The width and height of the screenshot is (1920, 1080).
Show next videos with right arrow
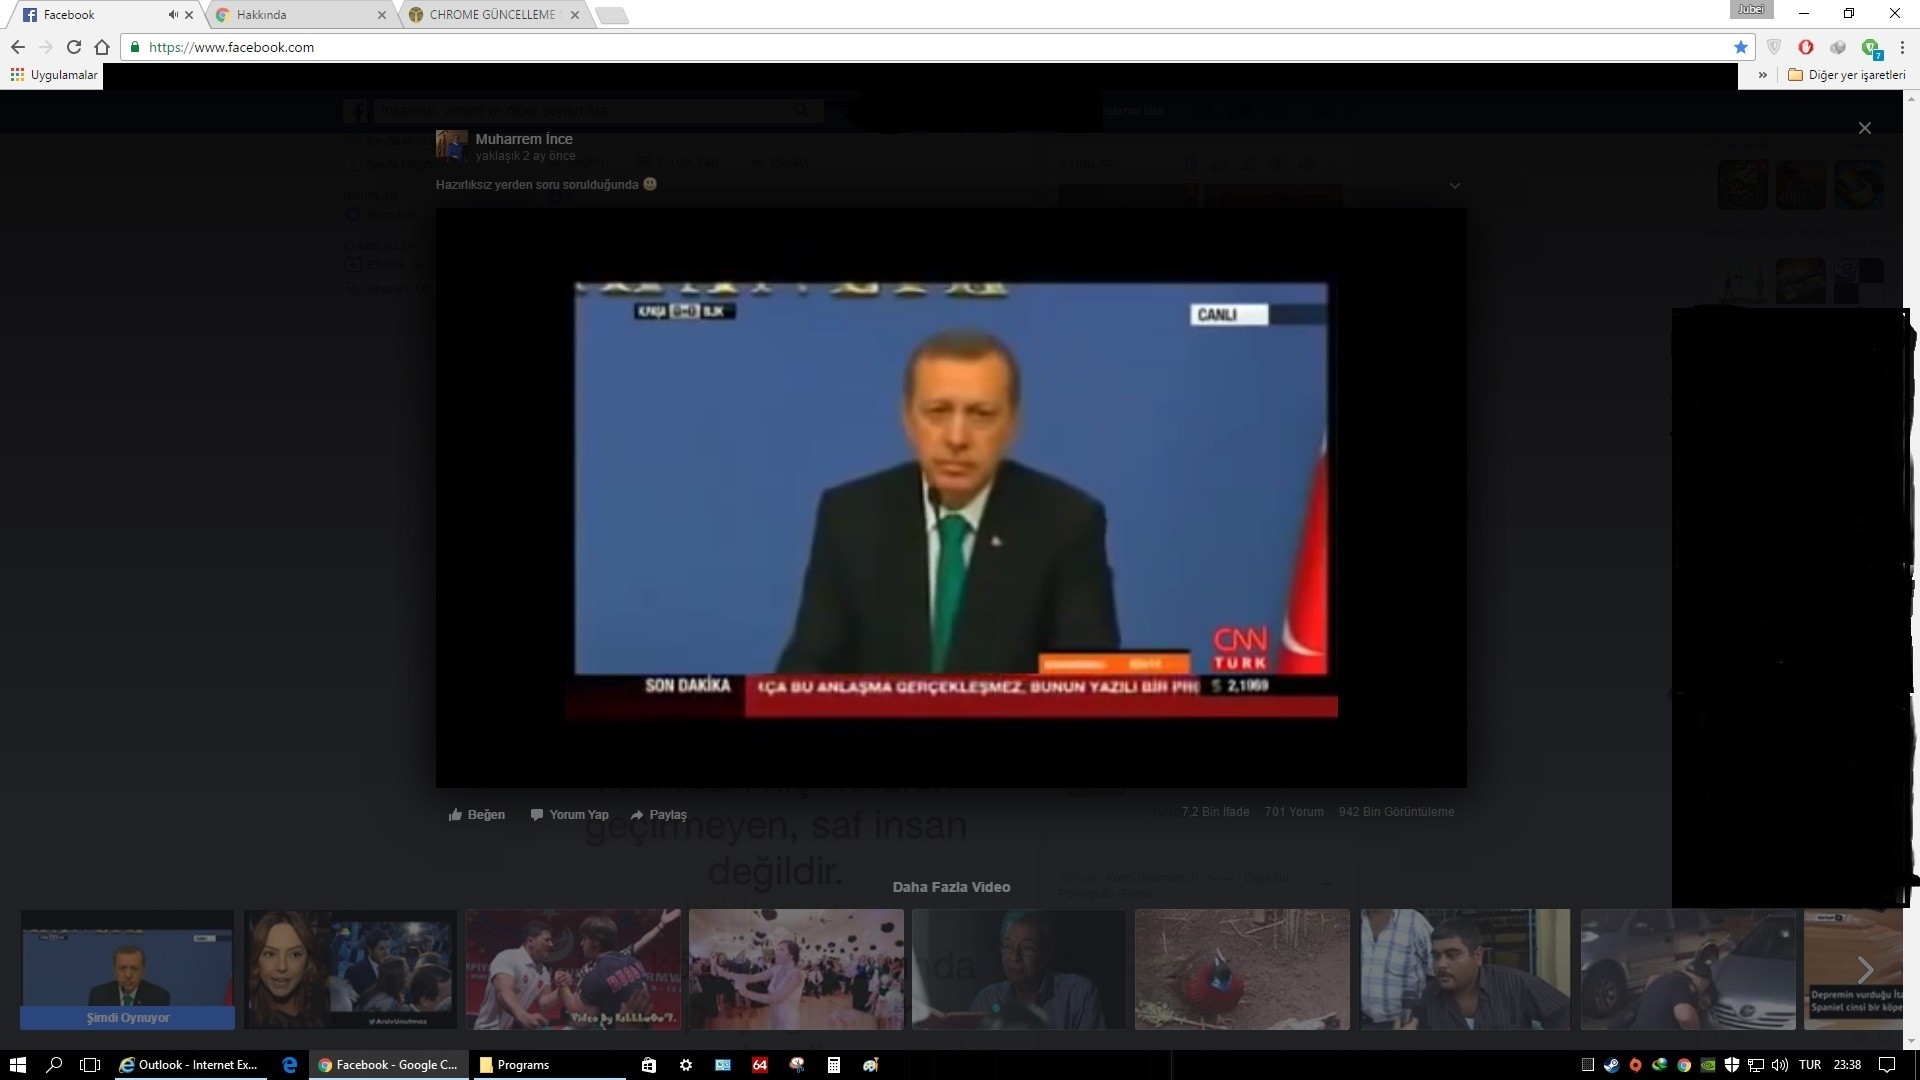tap(1864, 969)
